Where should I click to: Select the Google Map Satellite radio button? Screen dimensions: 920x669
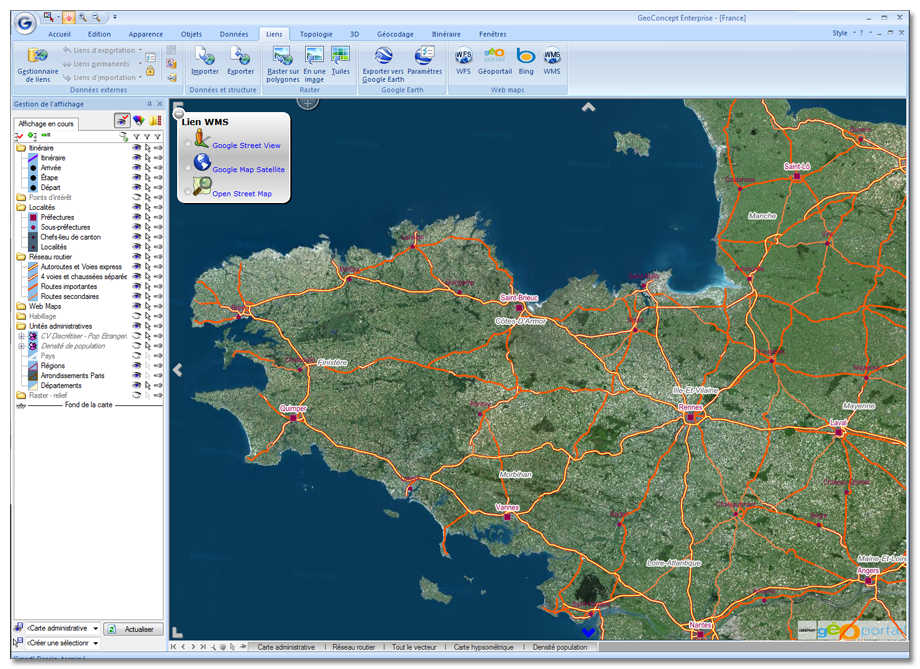click(187, 168)
